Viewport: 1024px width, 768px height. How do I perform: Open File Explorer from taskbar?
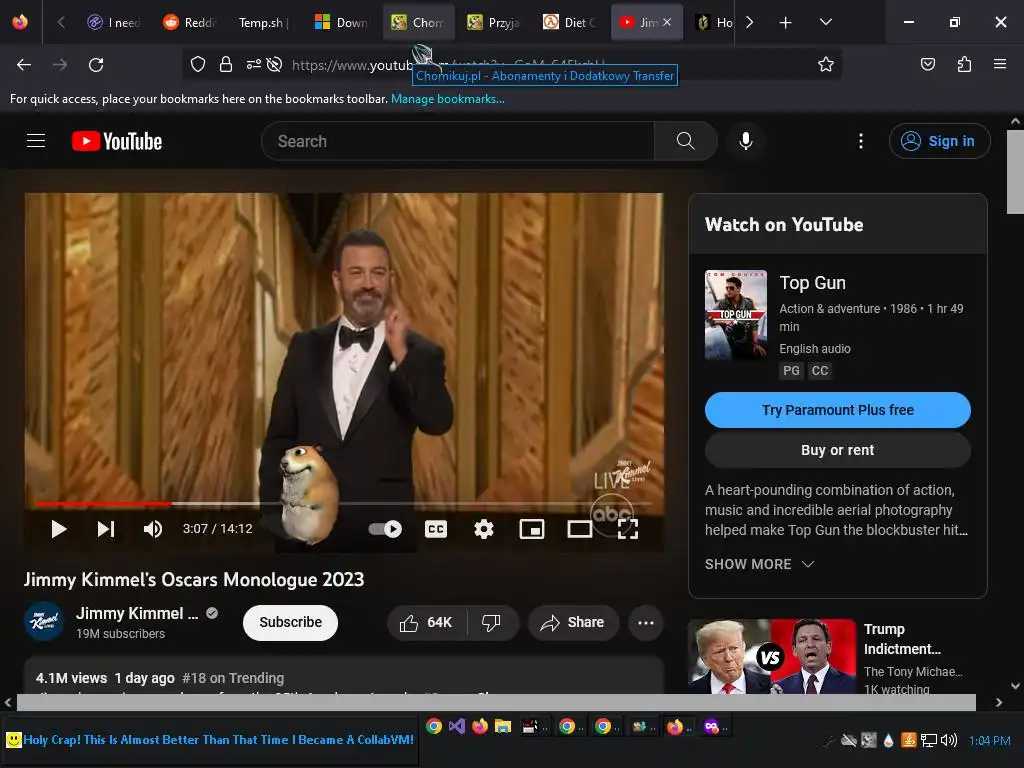pyautogui.click(x=502, y=726)
